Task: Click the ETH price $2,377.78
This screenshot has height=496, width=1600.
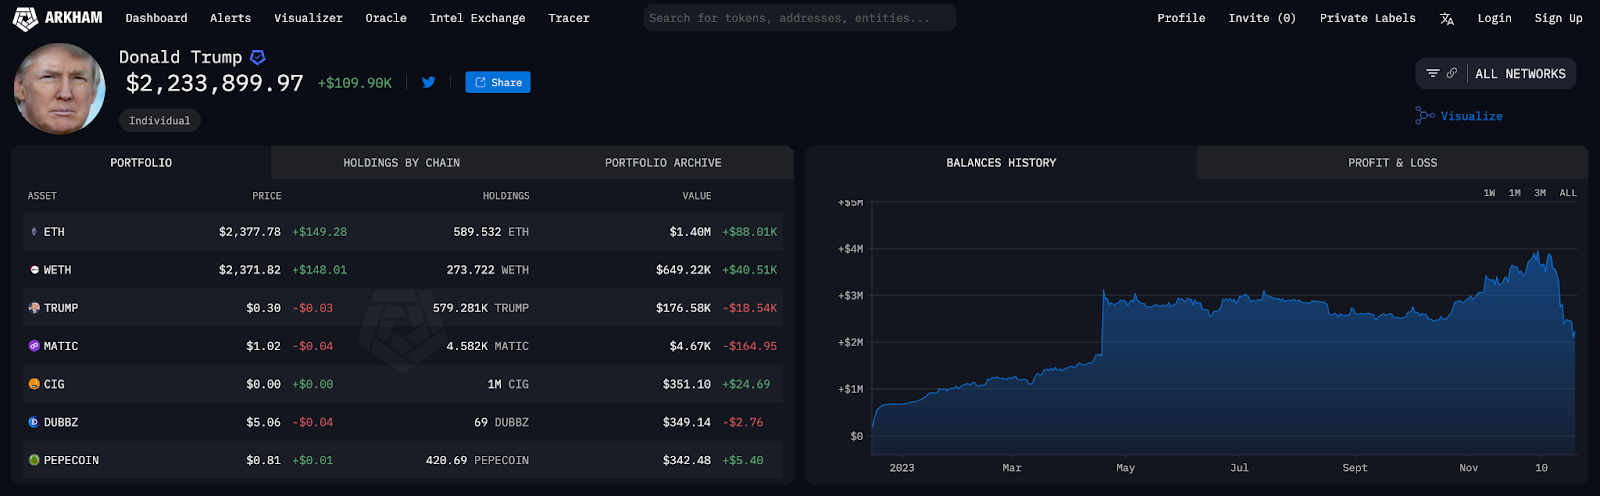Action: coord(250,232)
